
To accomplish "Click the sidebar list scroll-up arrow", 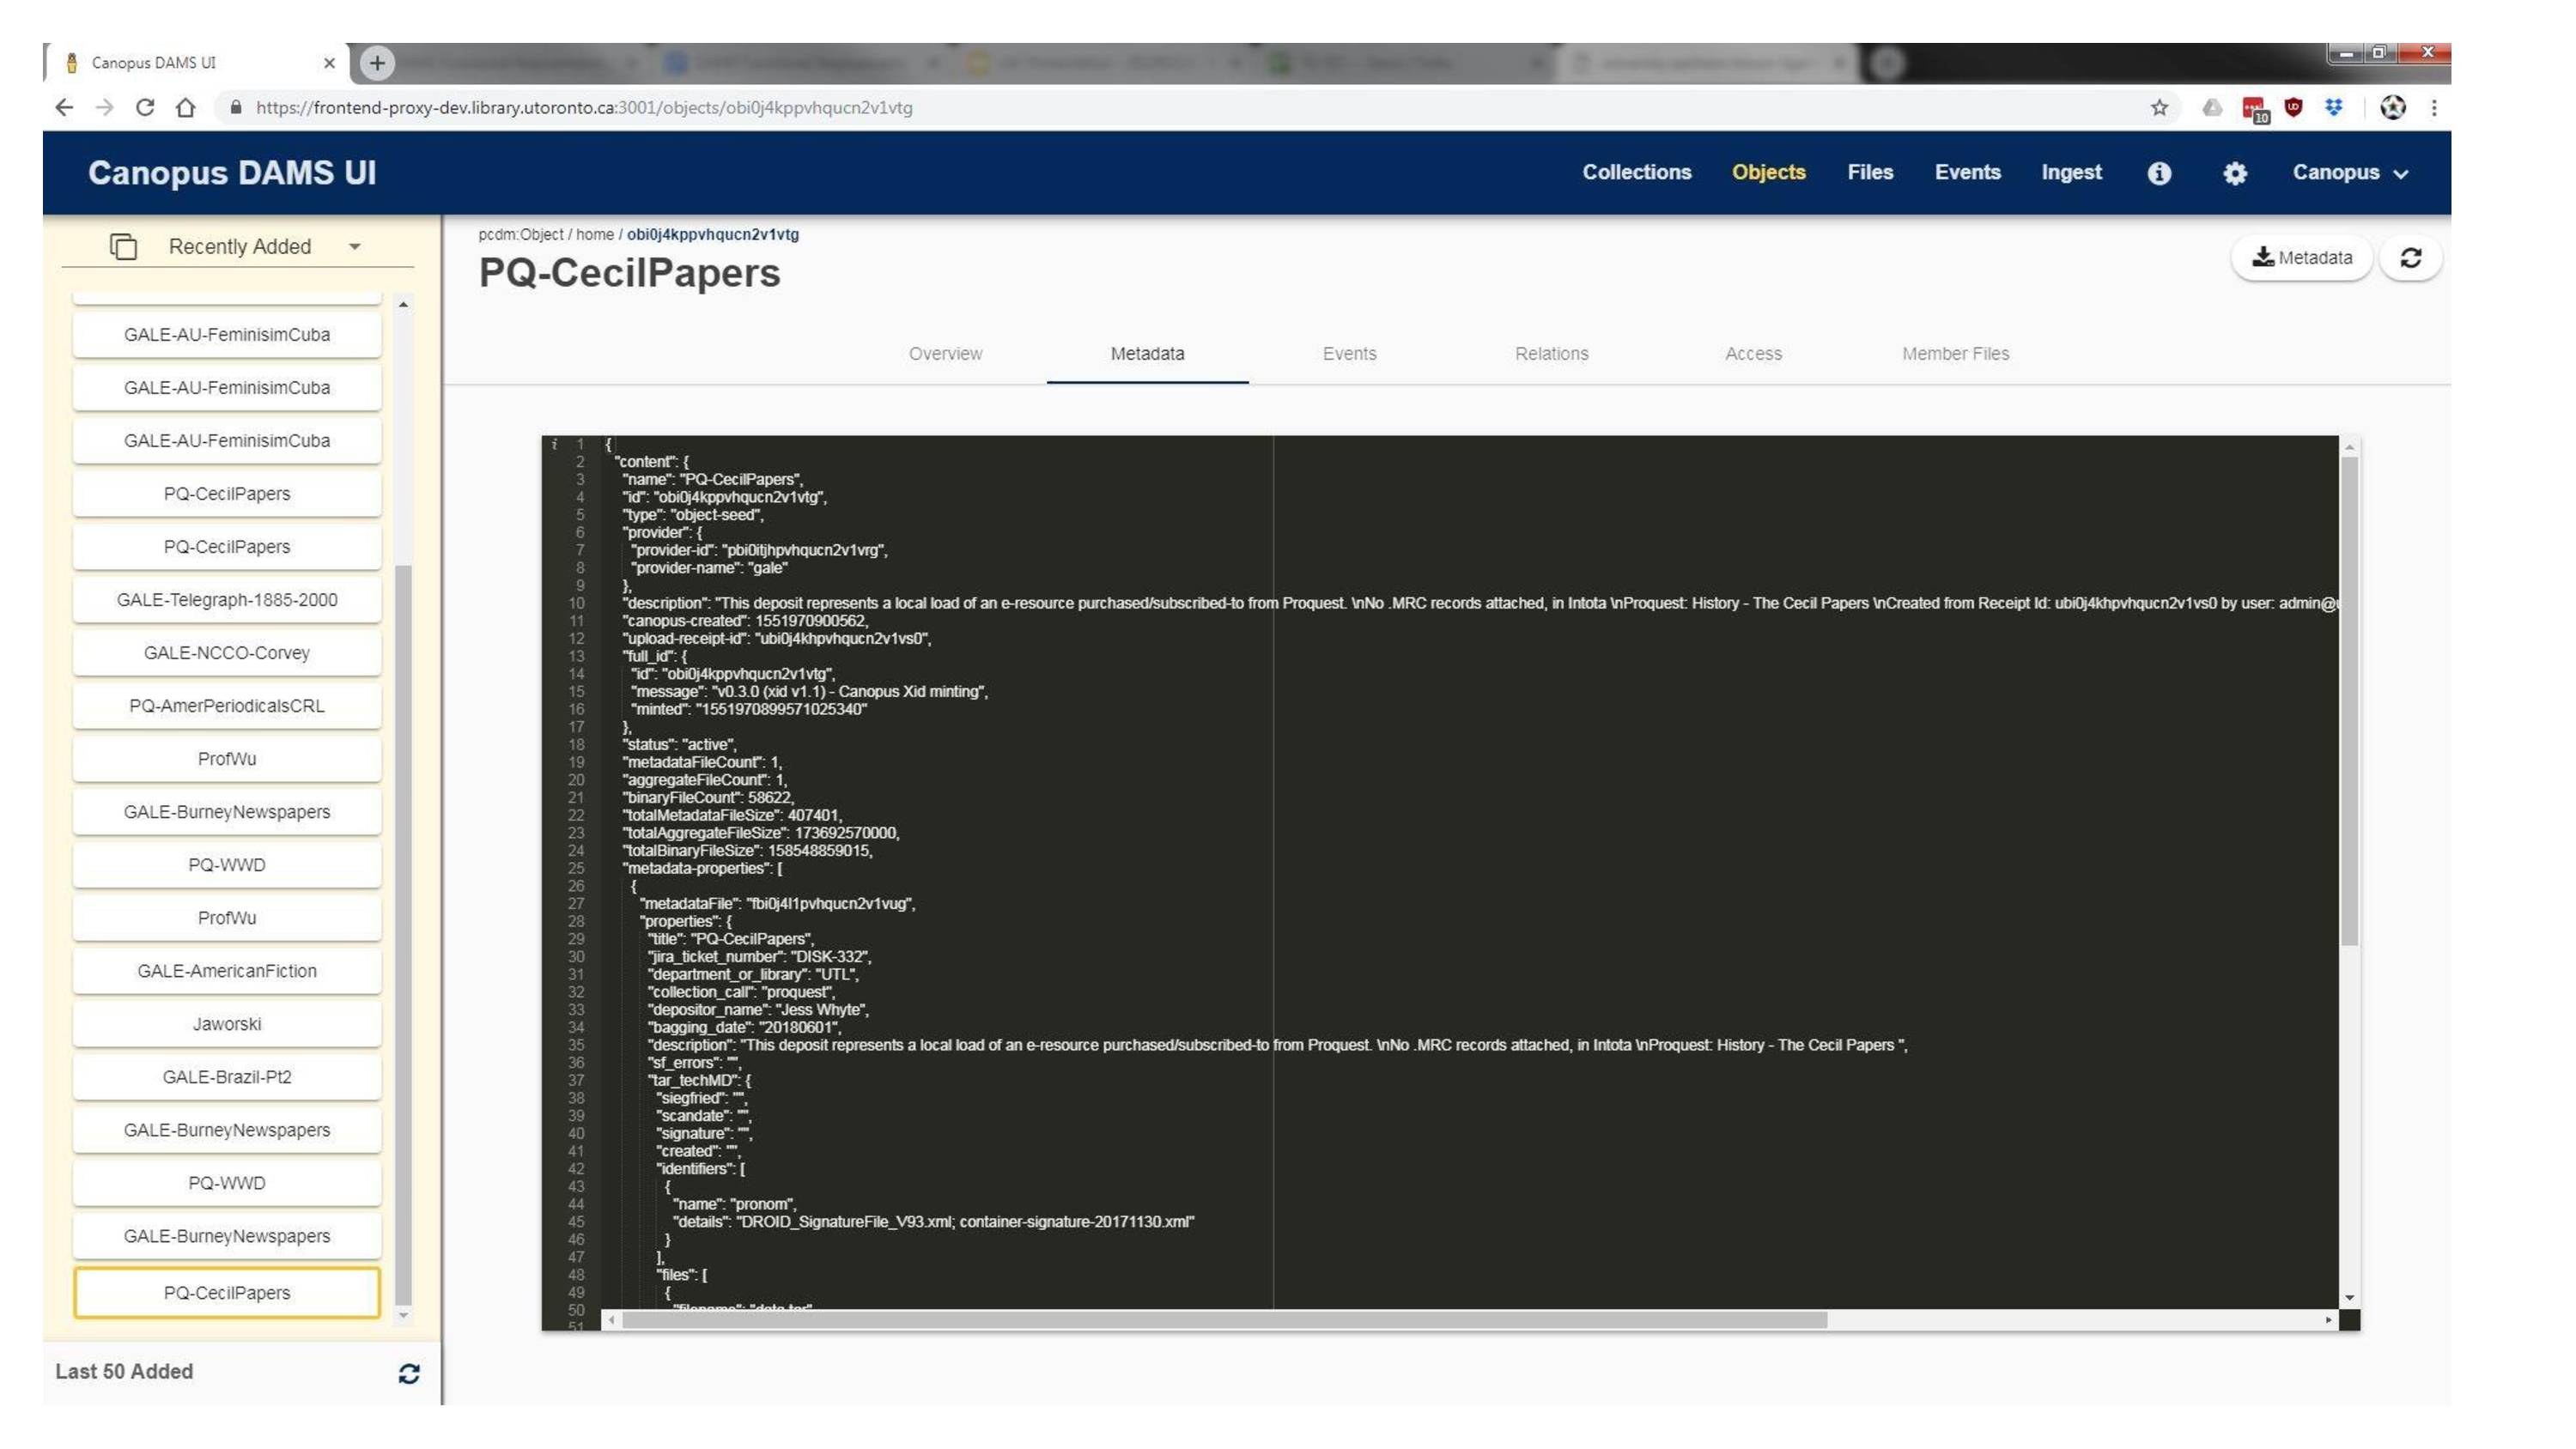I will (x=403, y=304).
